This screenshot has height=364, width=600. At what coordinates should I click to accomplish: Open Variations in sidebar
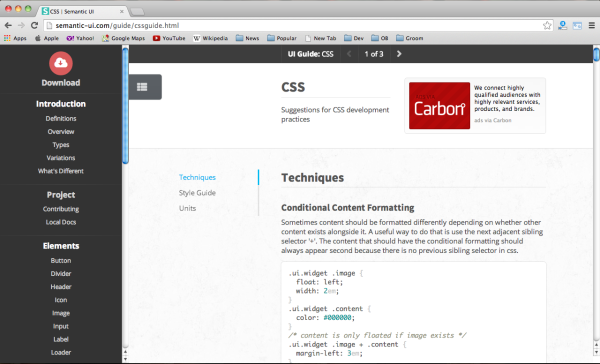click(61, 158)
